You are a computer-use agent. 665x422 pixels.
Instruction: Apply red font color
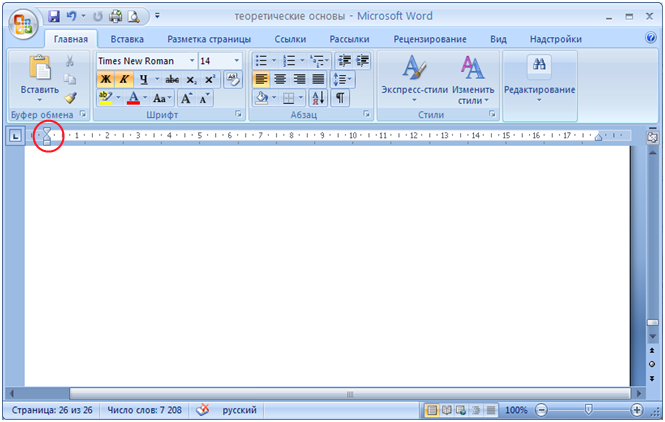133,98
